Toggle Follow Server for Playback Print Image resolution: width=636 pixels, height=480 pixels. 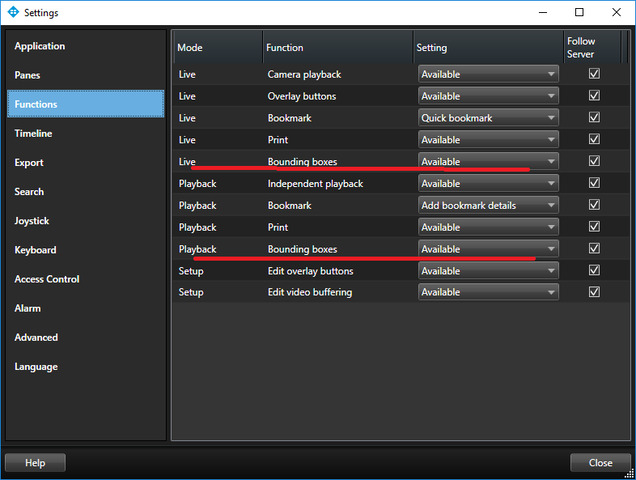click(x=594, y=227)
